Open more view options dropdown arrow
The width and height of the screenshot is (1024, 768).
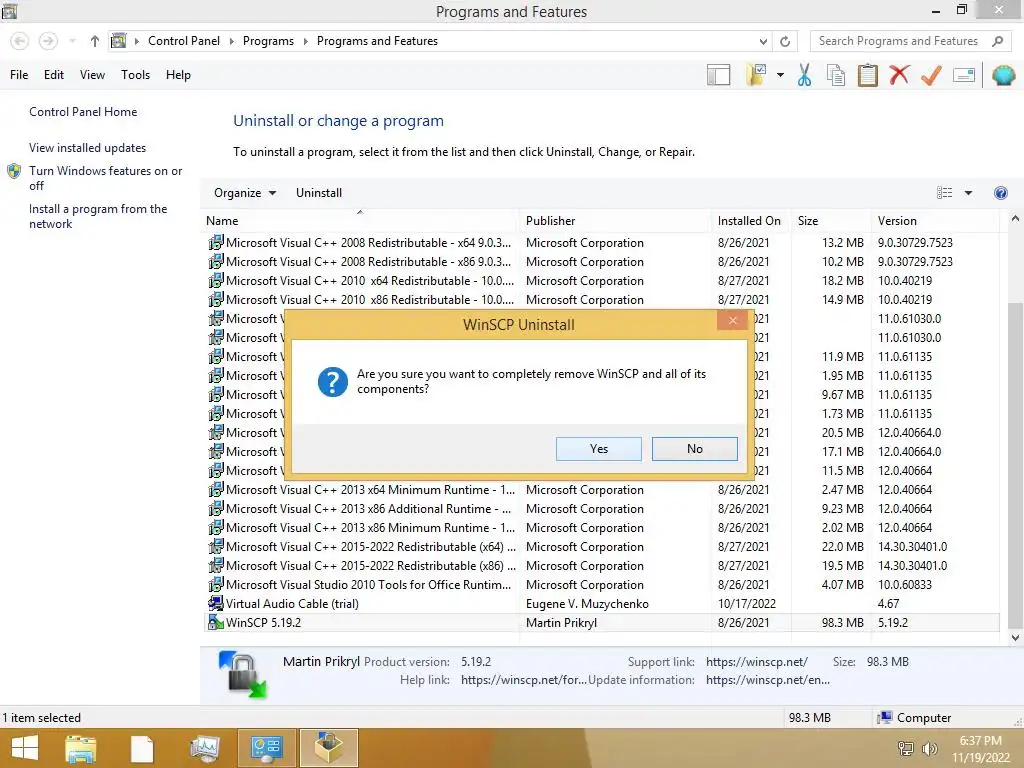(x=968, y=193)
